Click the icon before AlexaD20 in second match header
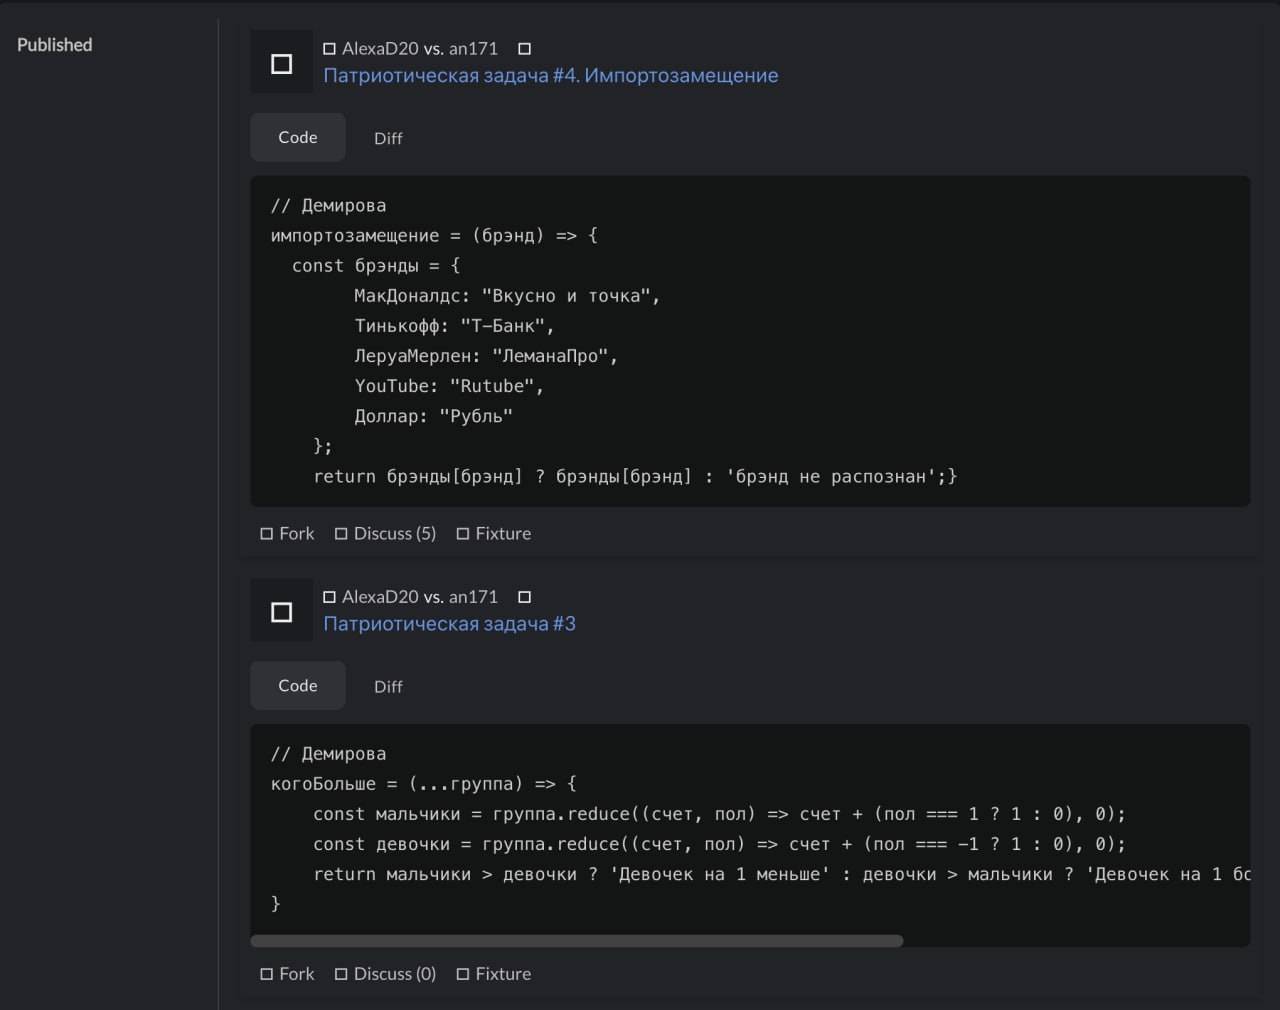Viewport: 1280px width, 1010px height. [x=330, y=596]
